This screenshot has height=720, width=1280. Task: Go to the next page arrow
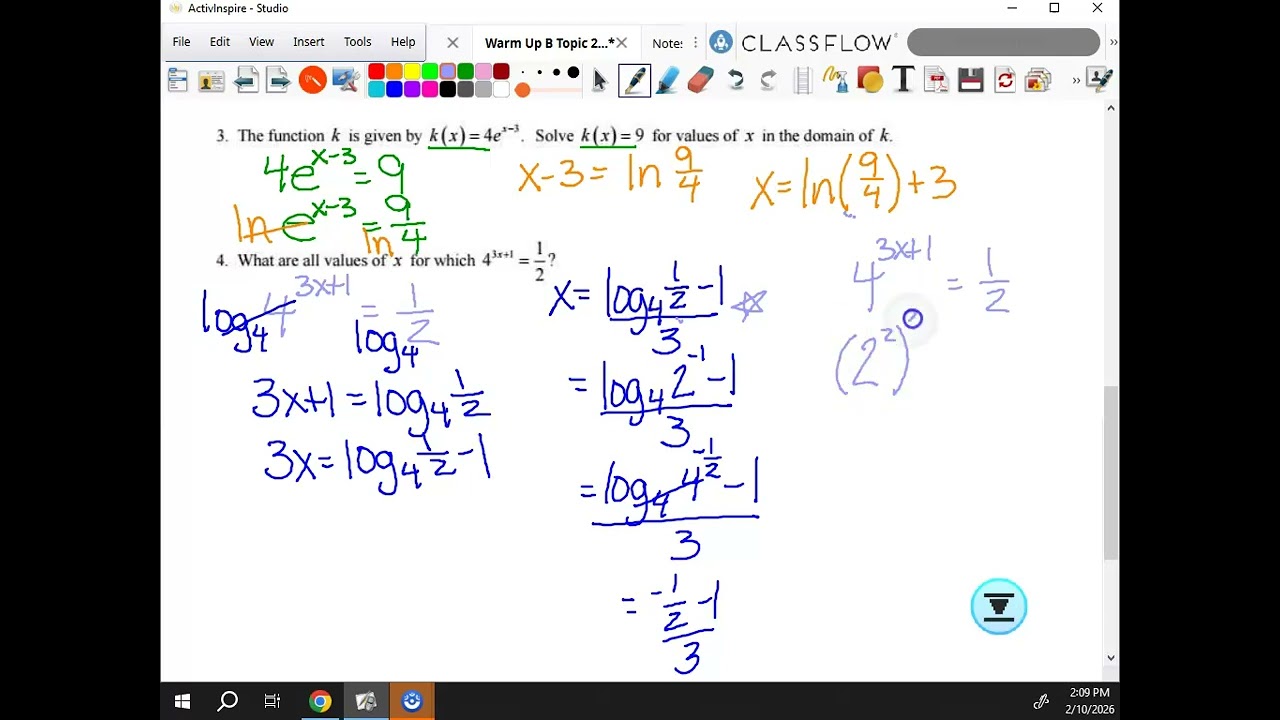[279, 80]
